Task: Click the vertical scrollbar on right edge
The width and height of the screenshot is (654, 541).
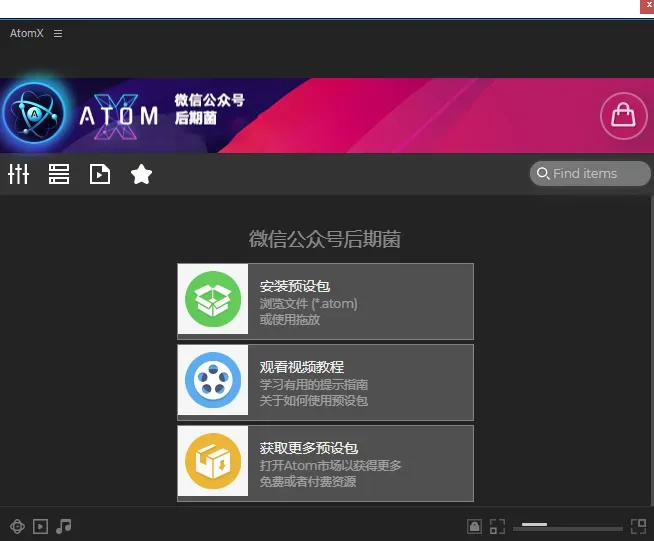Action: coord(652,350)
